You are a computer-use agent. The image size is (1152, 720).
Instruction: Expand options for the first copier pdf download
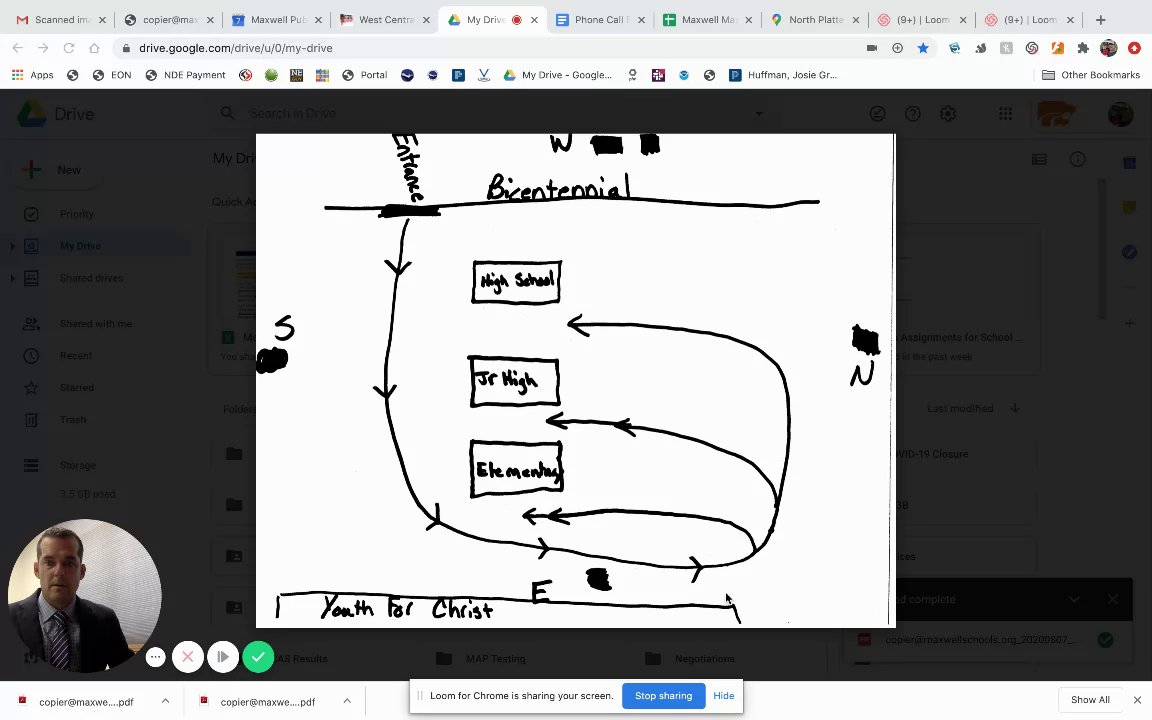tap(165, 701)
